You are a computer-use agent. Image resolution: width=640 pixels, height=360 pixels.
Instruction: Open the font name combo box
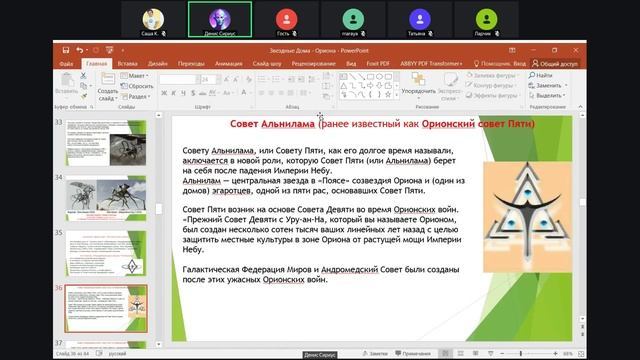pos(180,79)
